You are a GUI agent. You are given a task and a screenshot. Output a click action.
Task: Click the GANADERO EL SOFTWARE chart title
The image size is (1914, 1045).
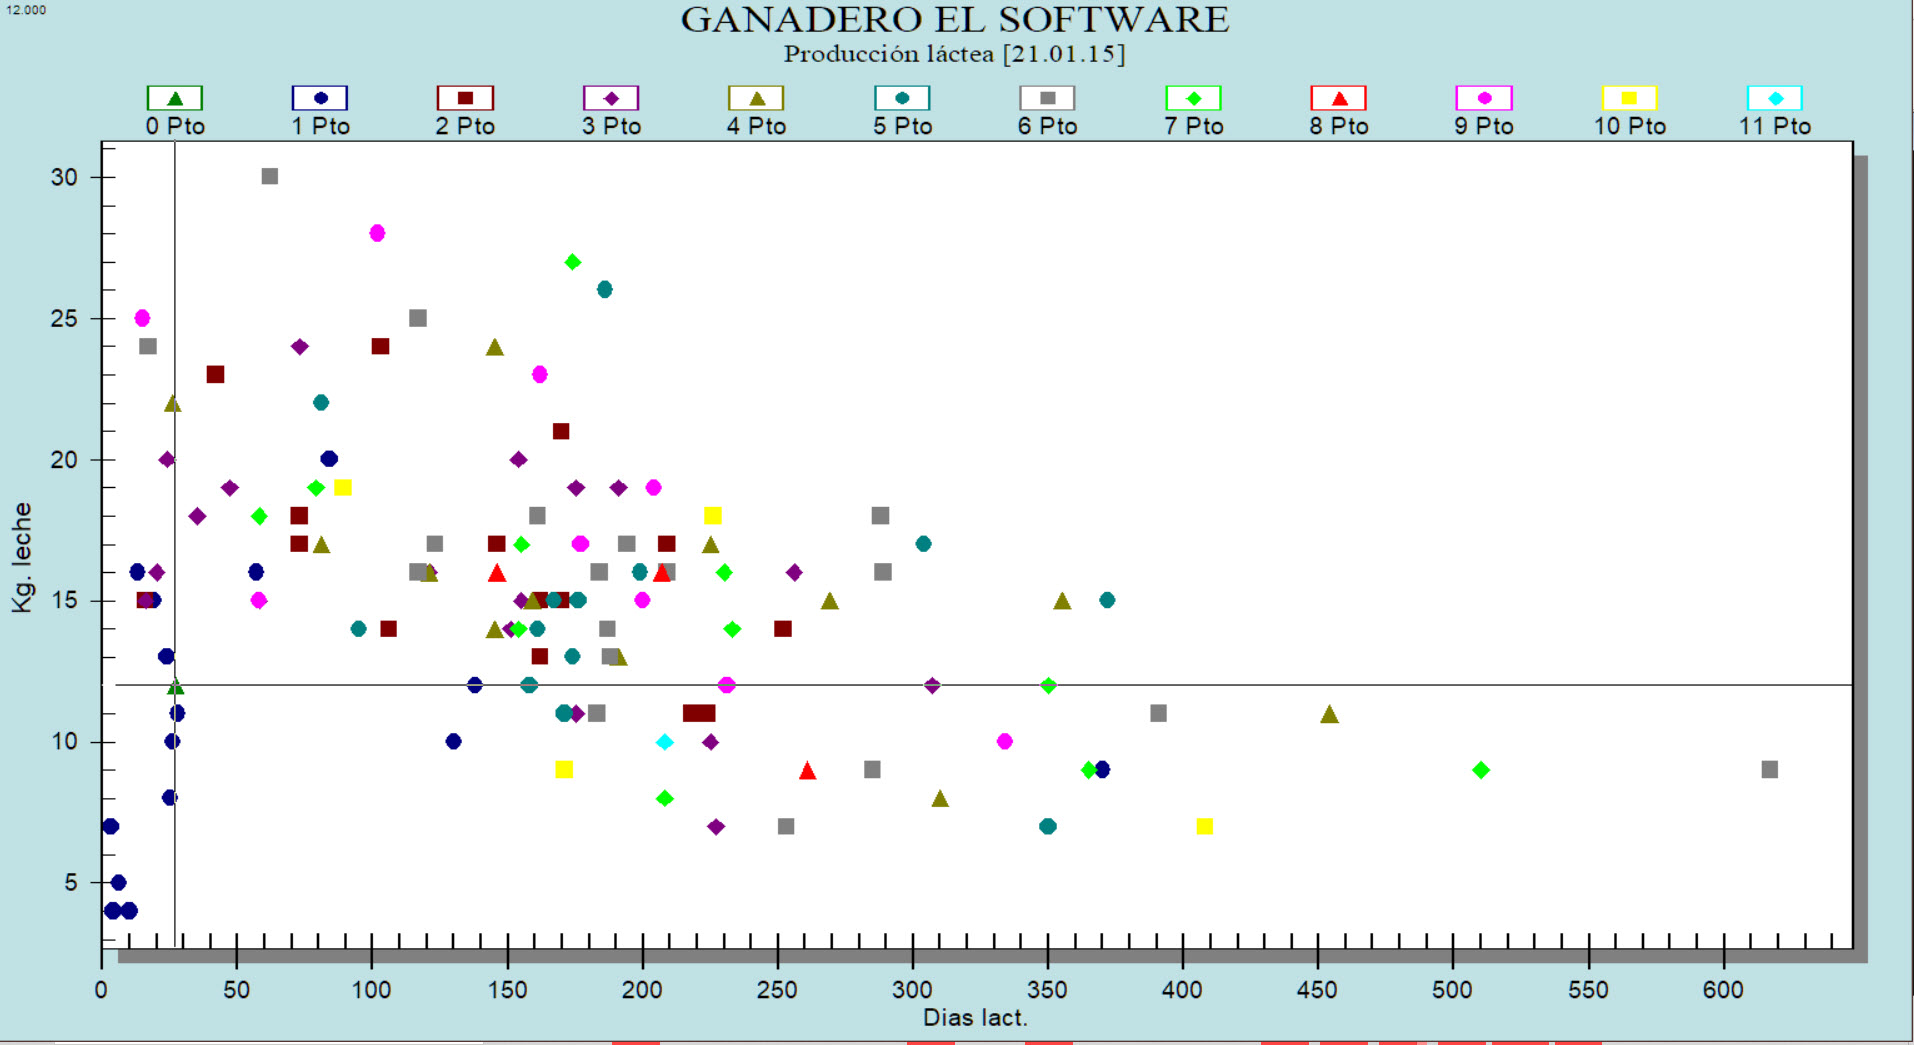coord(955,20)
